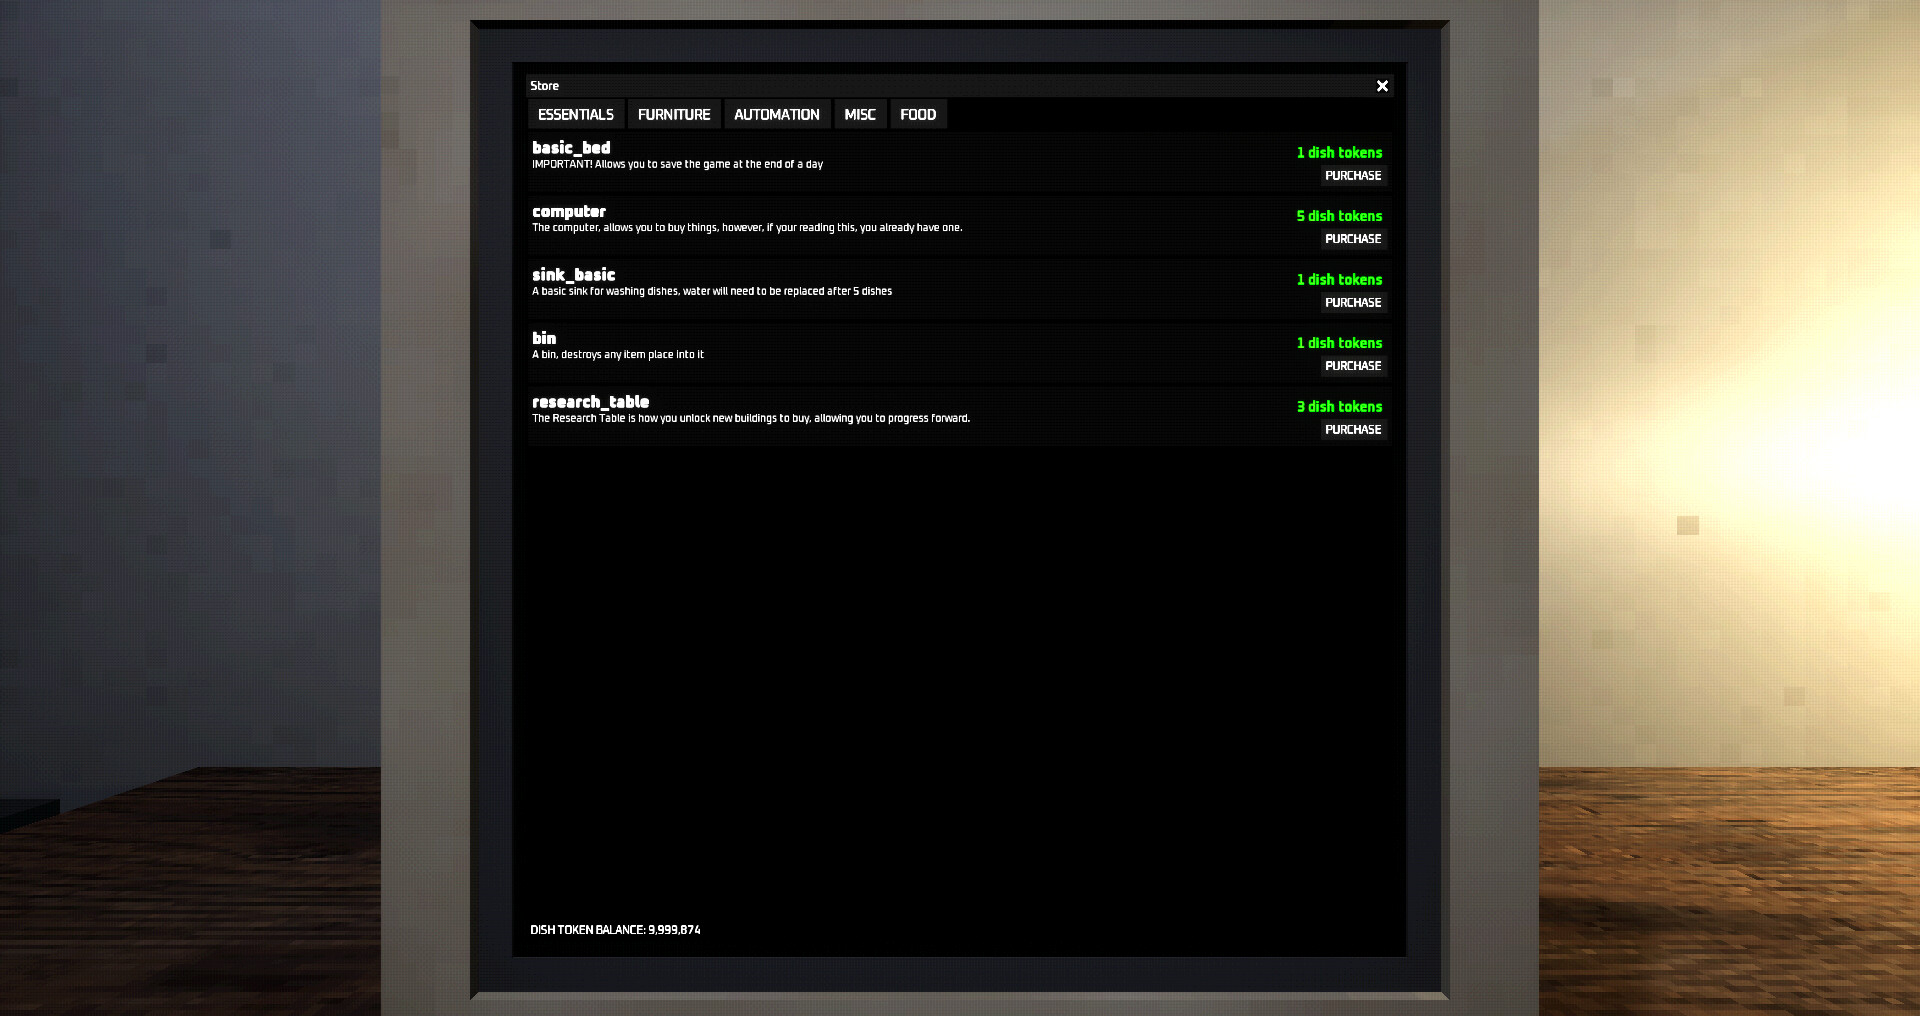Select the basic_bed item title
1920x1016 pixels.
[573, 148]
